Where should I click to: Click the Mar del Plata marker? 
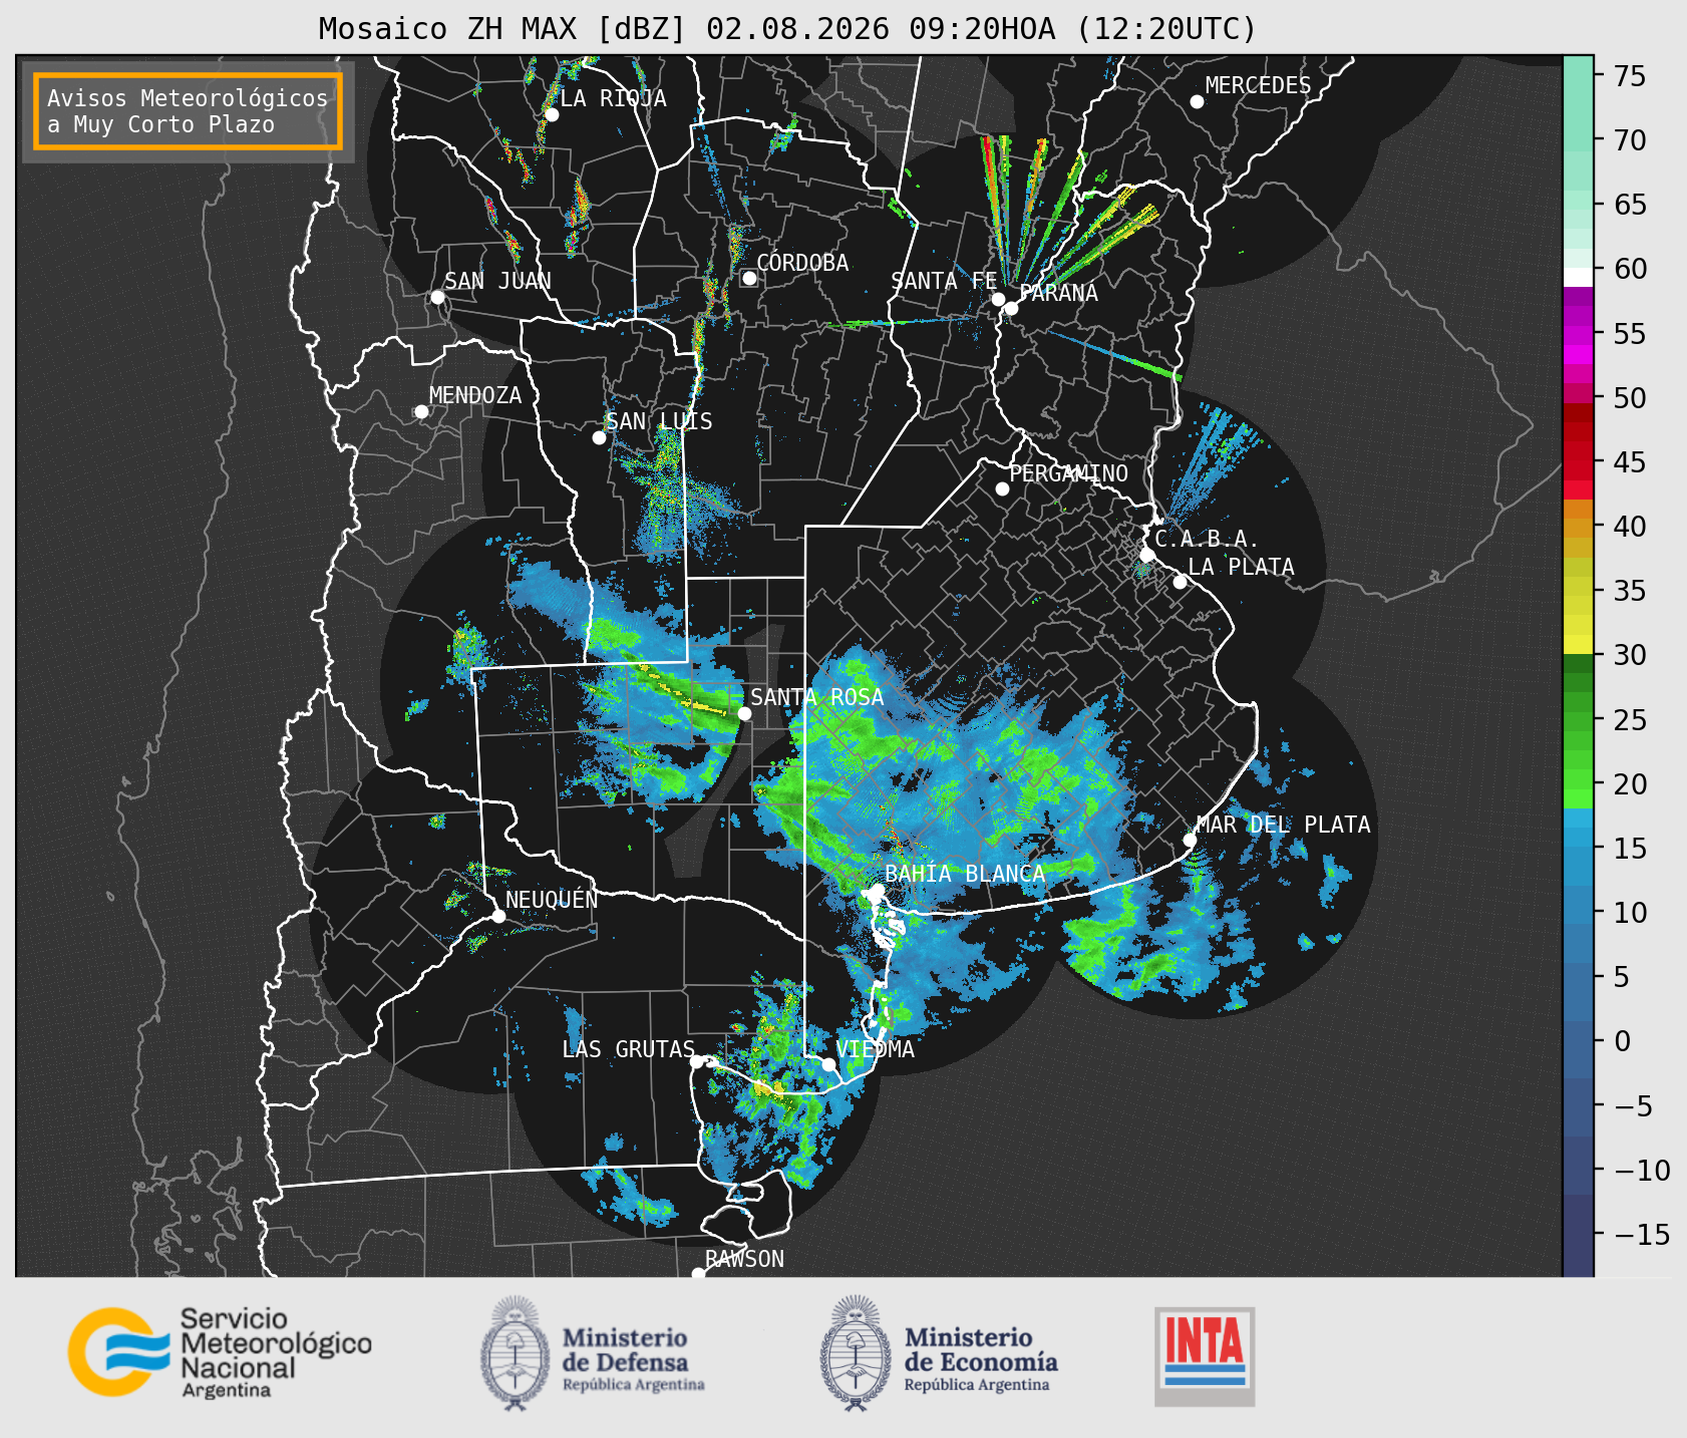tap(1189, 839)
